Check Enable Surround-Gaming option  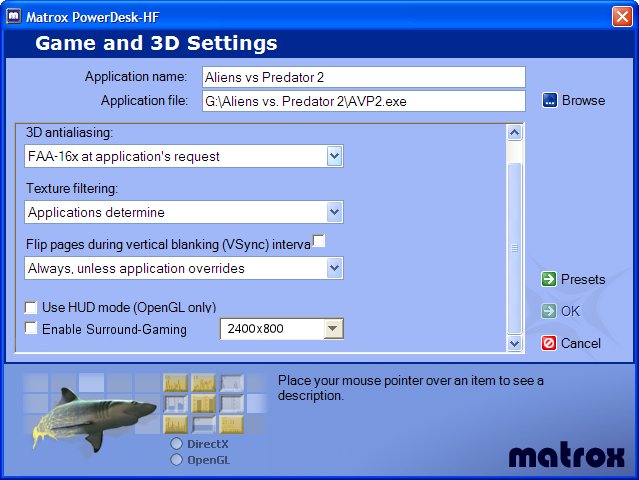pos(31,328)
